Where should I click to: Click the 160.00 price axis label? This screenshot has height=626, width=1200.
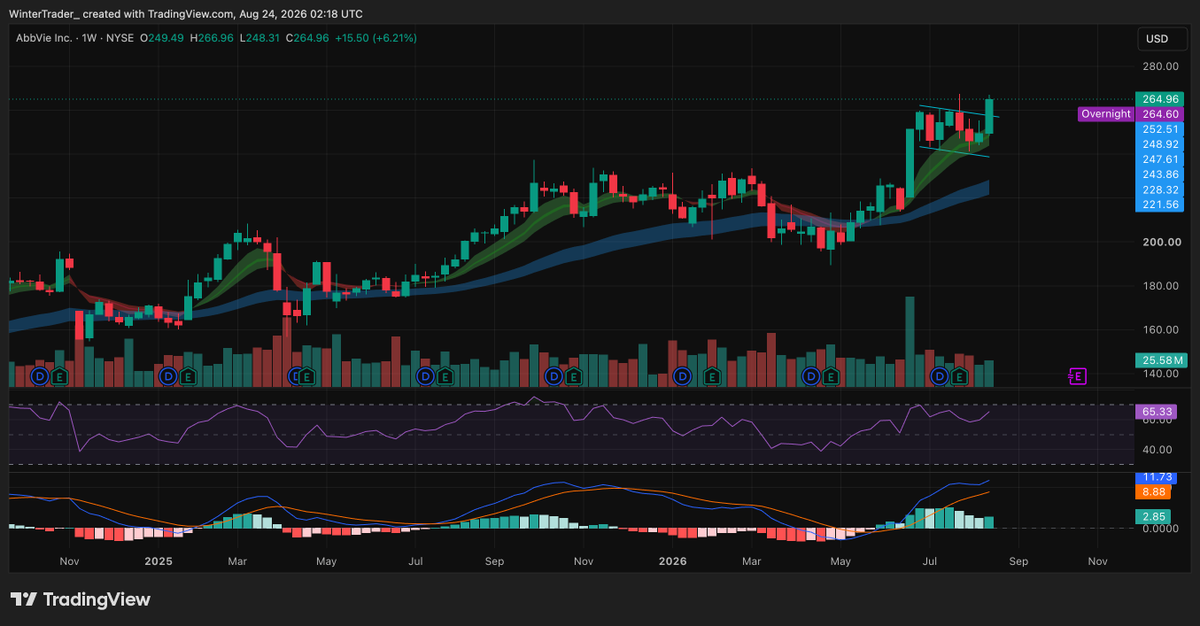(1162, 330)
